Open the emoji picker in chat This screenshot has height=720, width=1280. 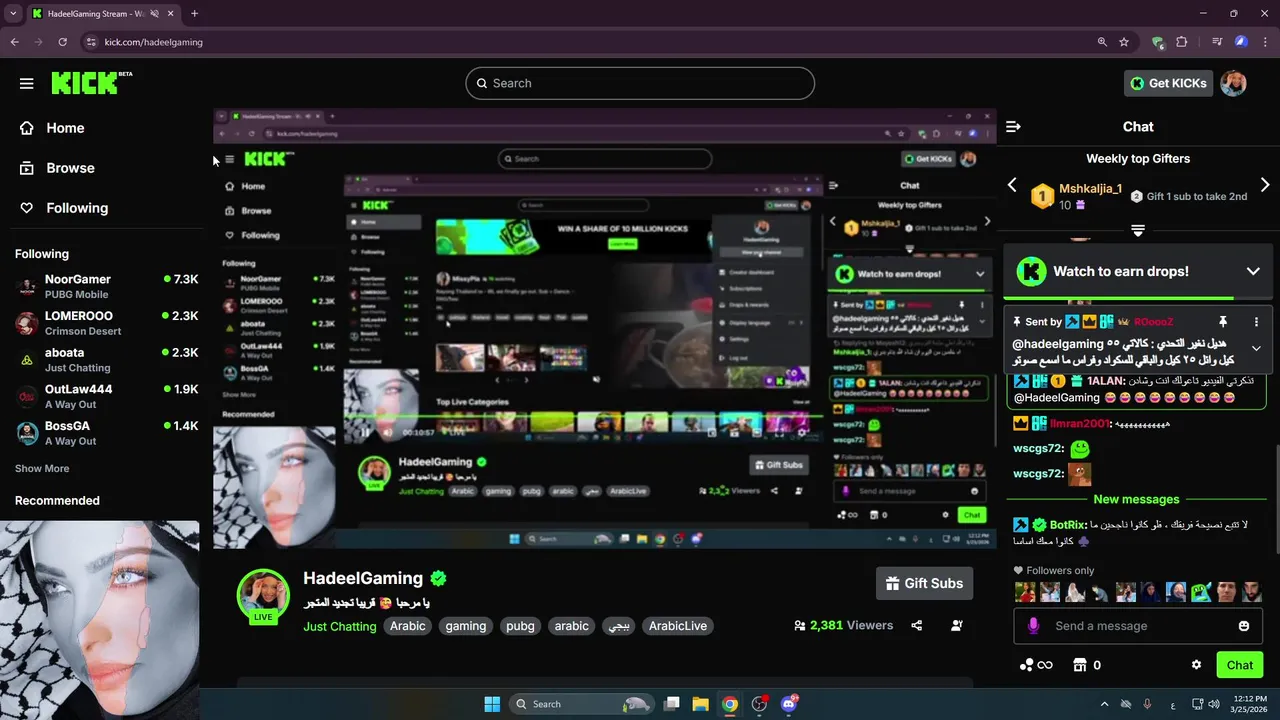[1244, 626]
